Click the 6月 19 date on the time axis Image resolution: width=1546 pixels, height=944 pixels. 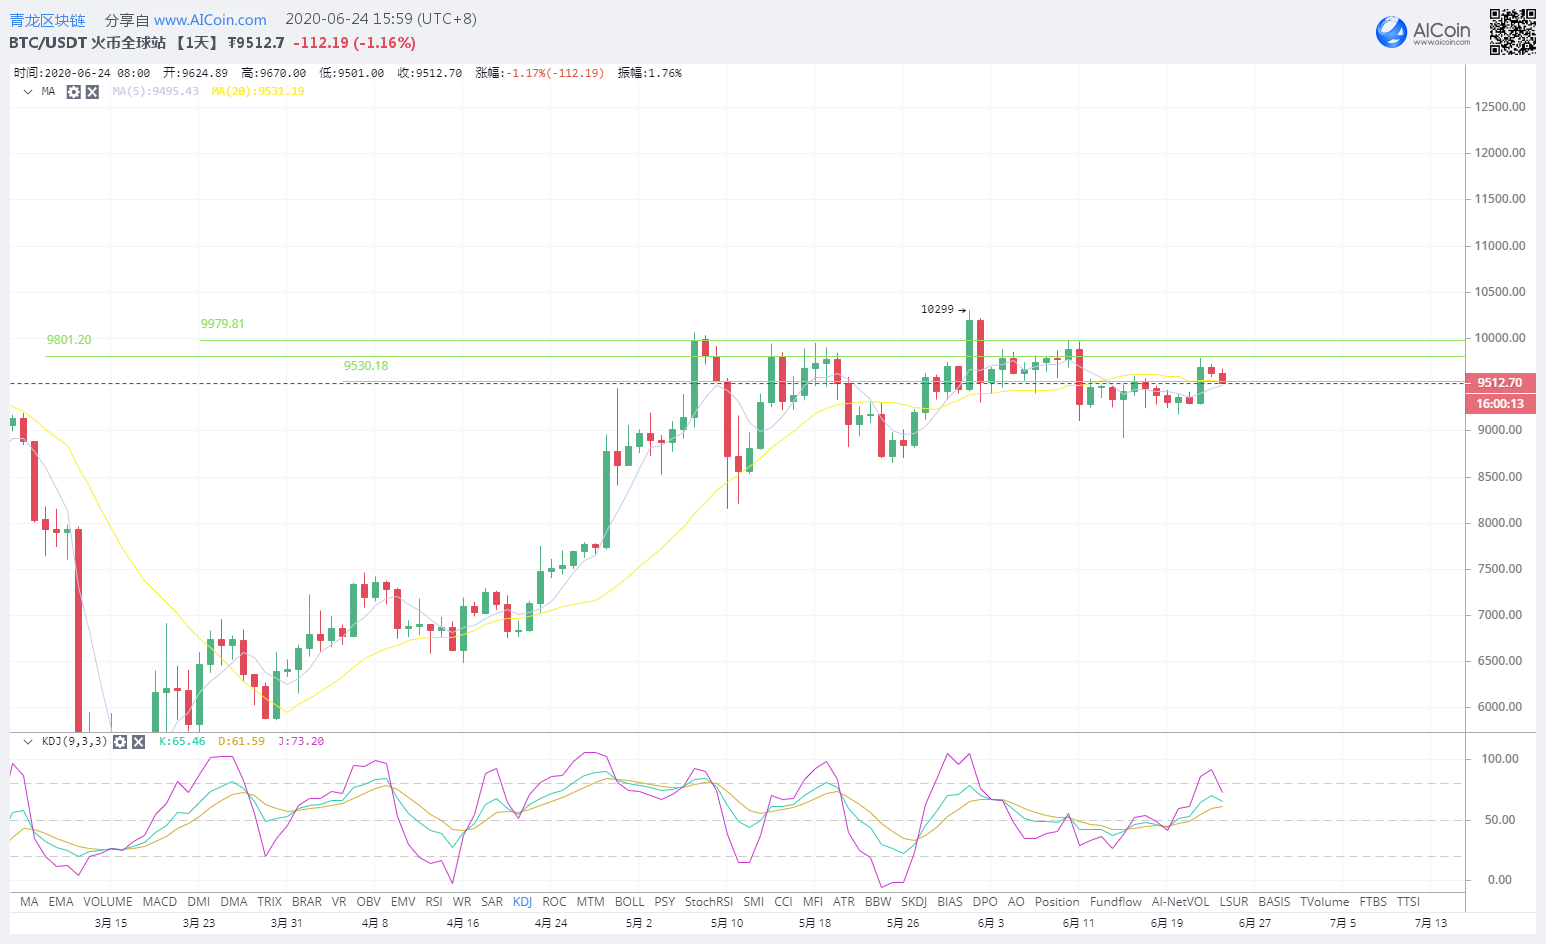pos(1167,923)
